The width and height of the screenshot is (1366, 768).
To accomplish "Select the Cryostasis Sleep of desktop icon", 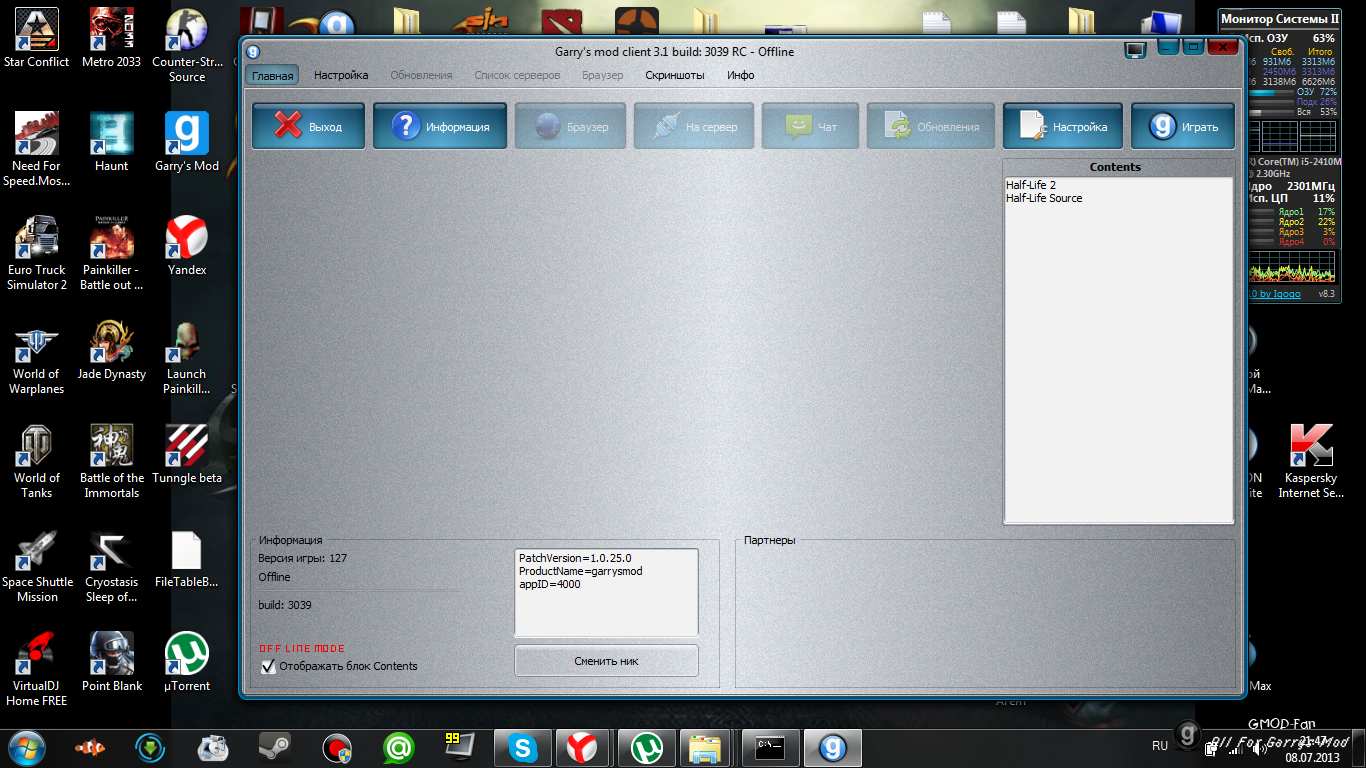I will click(x=112, y=566).
